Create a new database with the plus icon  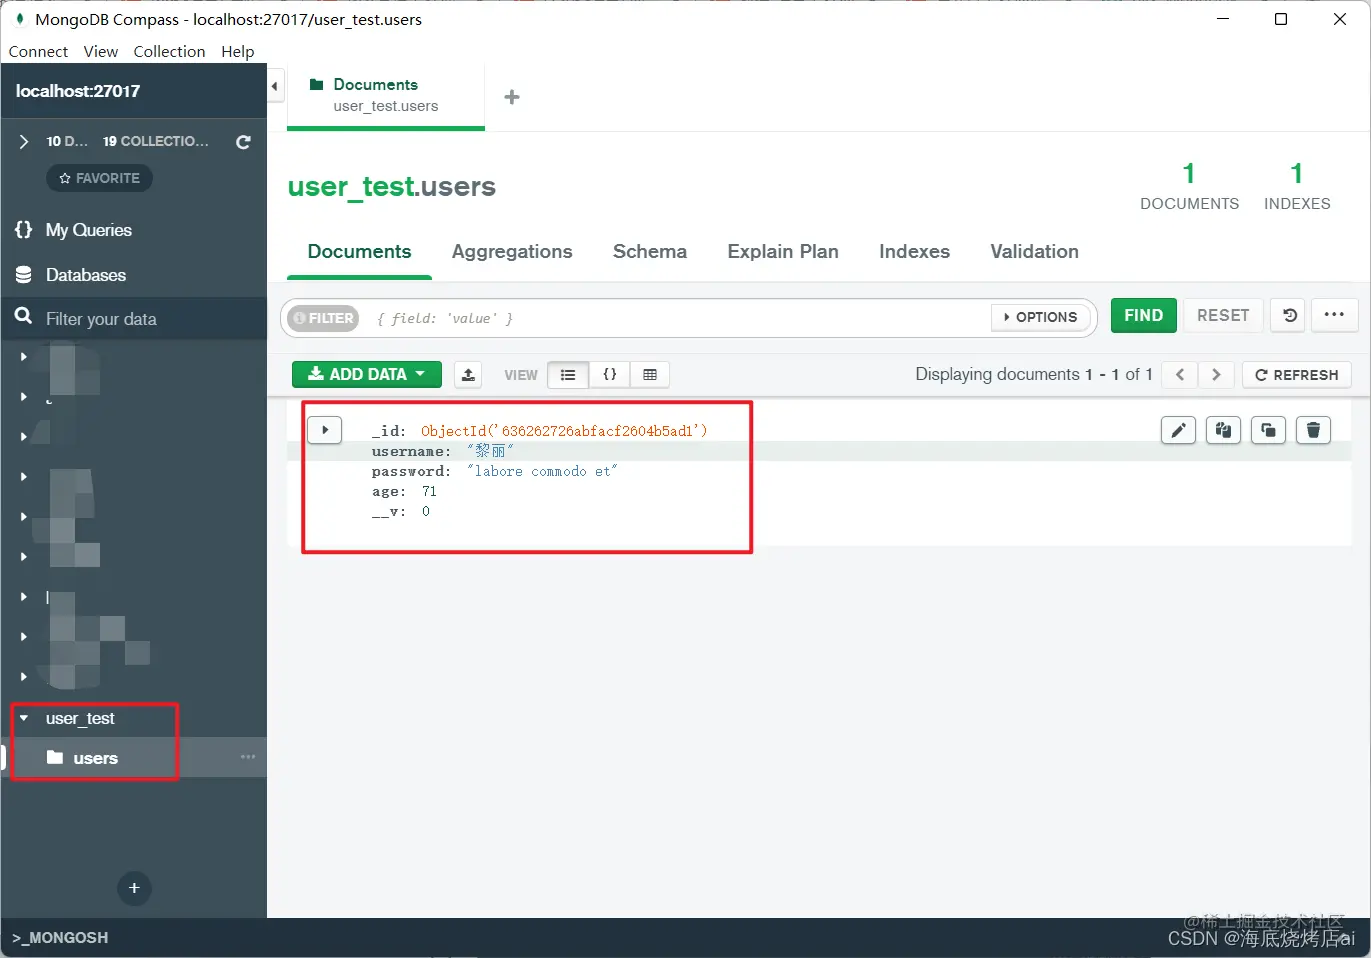point(134,888)
